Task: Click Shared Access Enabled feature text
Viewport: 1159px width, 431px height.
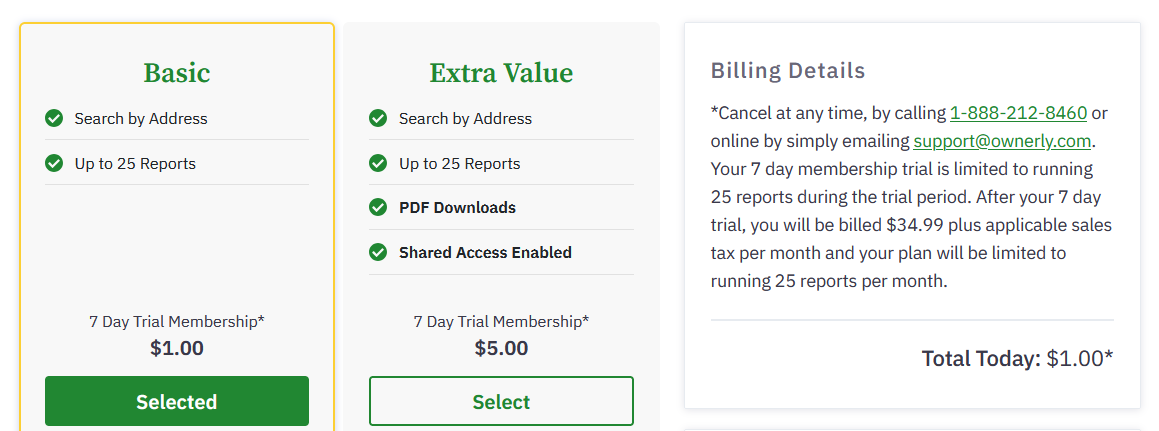Action: [x=485, y=253]
